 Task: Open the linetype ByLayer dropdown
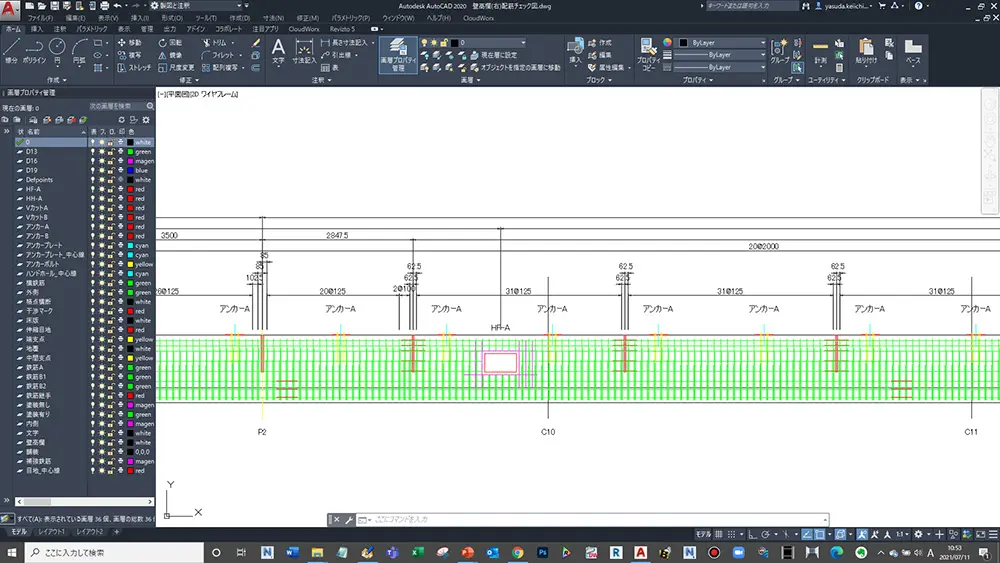[721, 67]
